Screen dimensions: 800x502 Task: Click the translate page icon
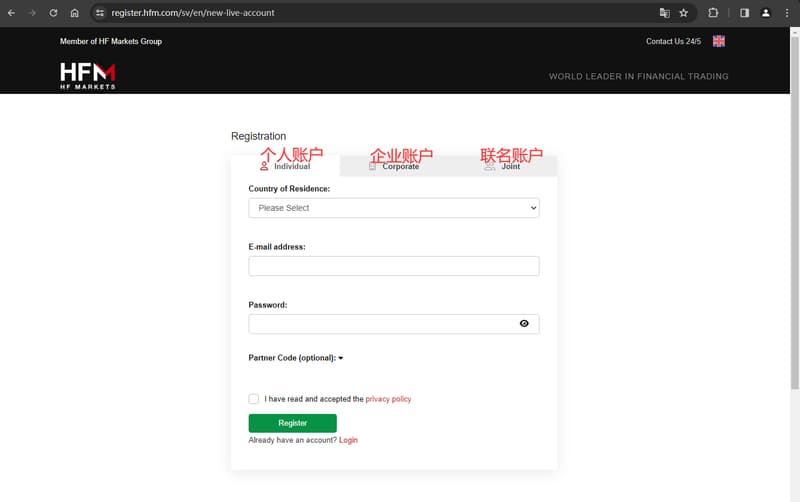click(x=664, y=13)
